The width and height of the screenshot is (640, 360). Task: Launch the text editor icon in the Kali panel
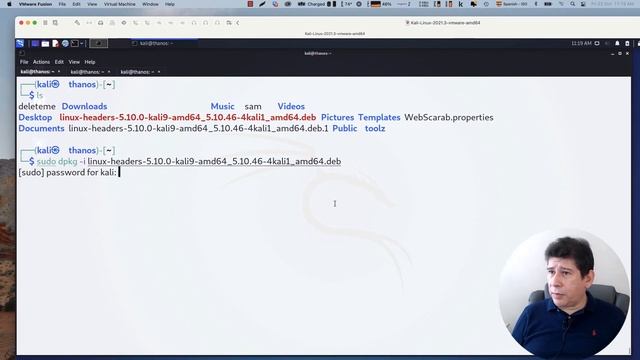point(55,43)
